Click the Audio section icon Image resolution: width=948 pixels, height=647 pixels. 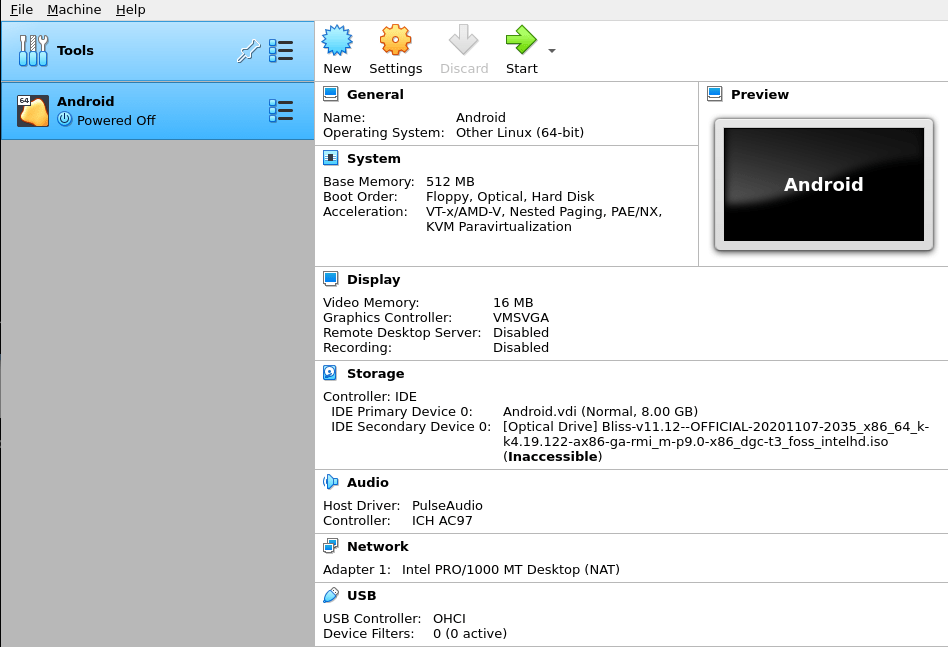[x=329, y=482]
